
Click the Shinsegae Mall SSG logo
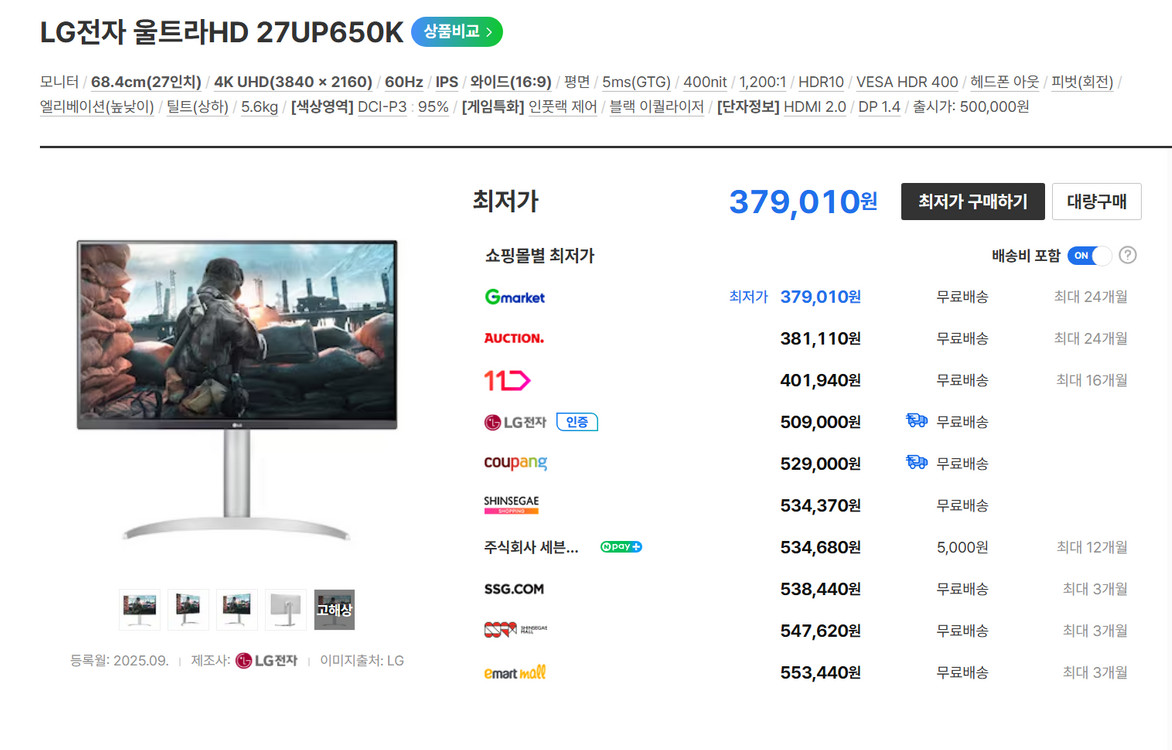tap(515, 630)
